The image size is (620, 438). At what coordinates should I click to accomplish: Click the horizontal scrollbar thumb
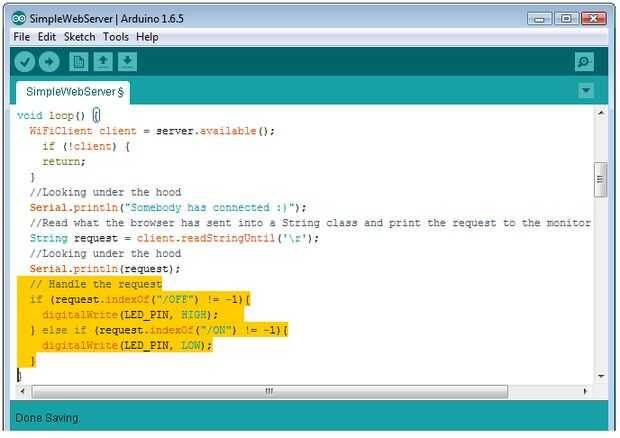[x=270, y=391]
